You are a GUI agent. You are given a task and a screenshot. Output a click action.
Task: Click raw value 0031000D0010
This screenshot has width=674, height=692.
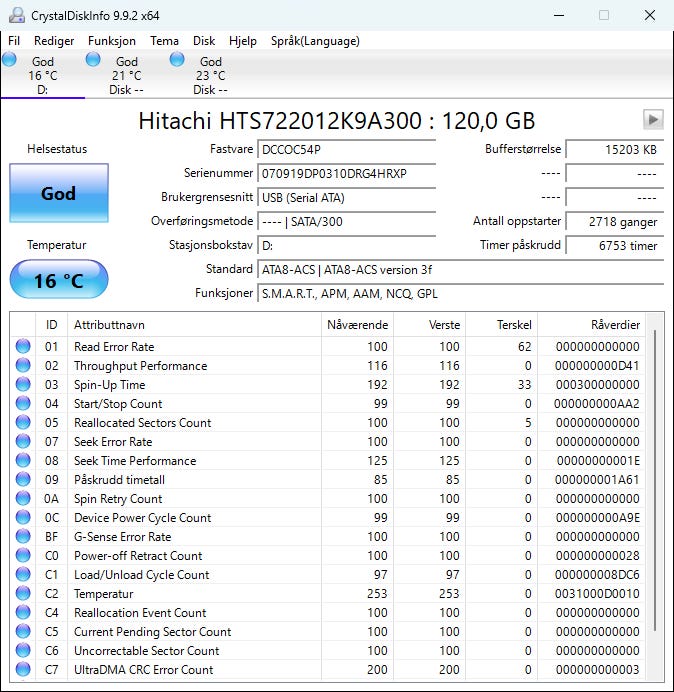click(x=597, y=594)
